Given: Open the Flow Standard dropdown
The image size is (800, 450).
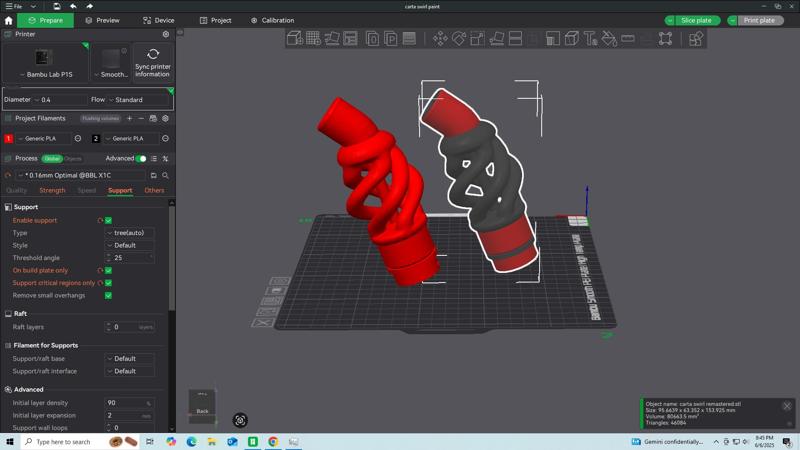Looking at the screenshot, I should coord(138,100).
